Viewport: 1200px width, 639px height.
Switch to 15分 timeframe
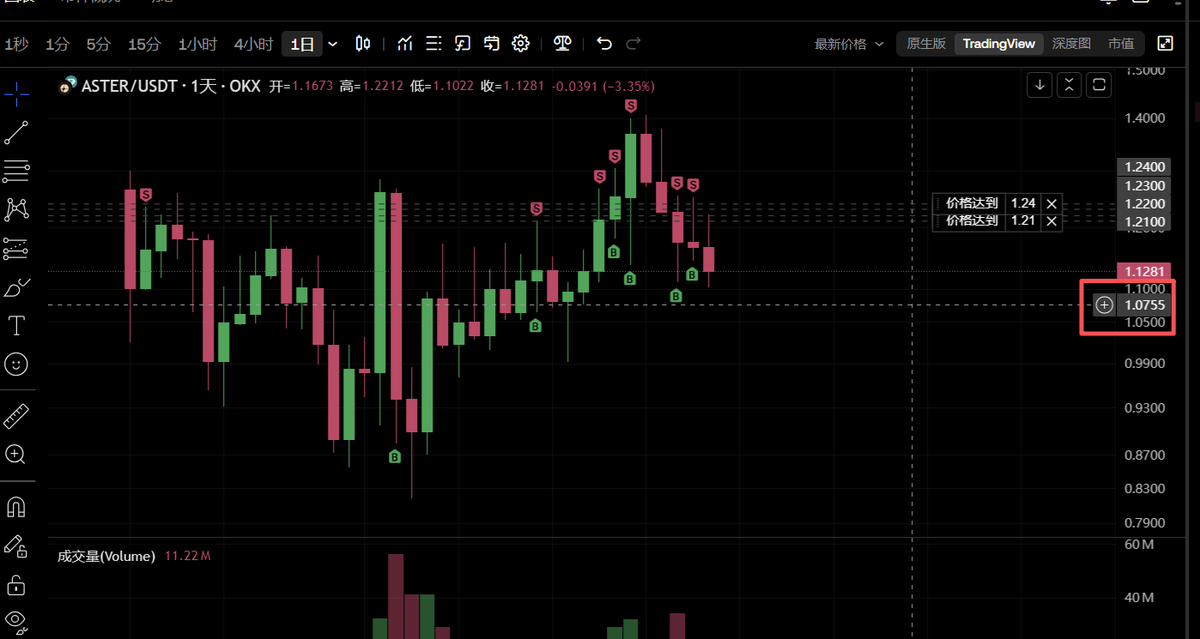point(144,44)
